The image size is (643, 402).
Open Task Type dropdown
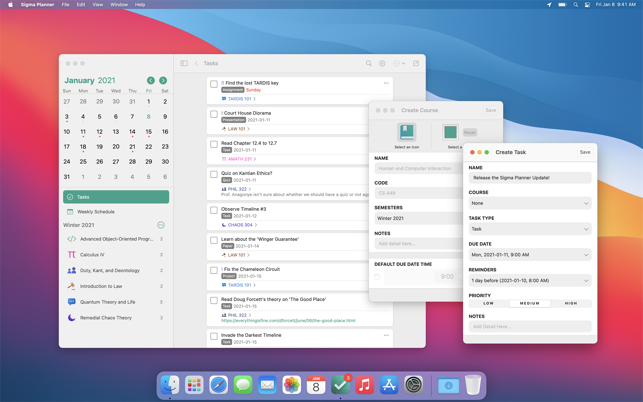[x=530, y=229]
